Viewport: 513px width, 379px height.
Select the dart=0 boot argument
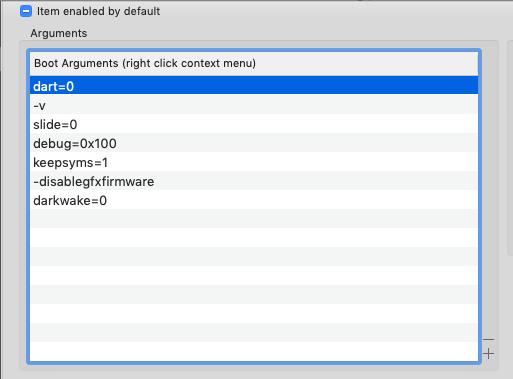254,86
